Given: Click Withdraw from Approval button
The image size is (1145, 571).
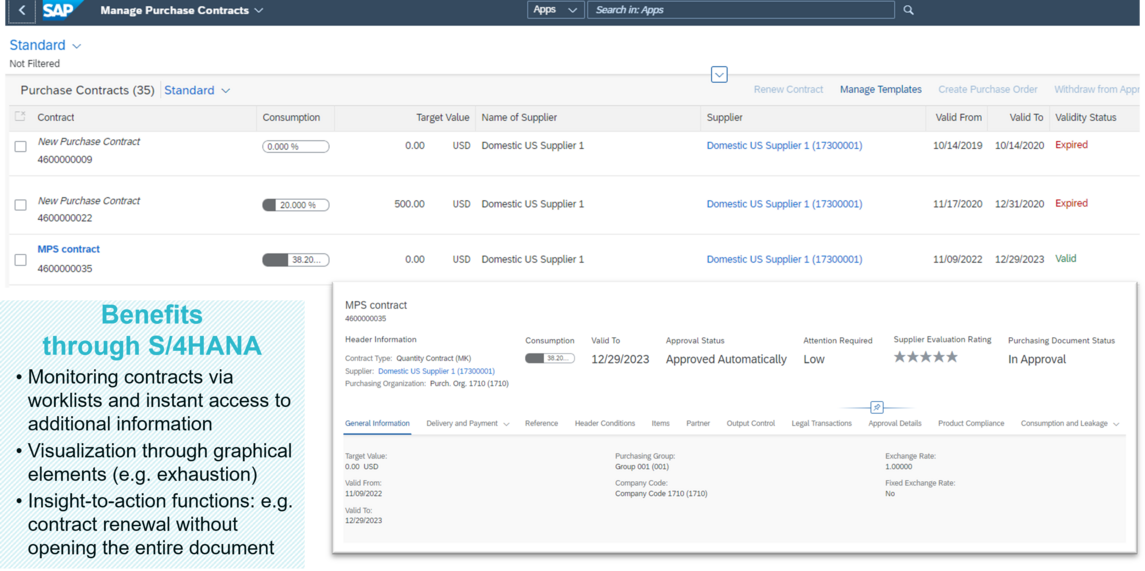Looking at the screenshot, I should [1096, 90].
